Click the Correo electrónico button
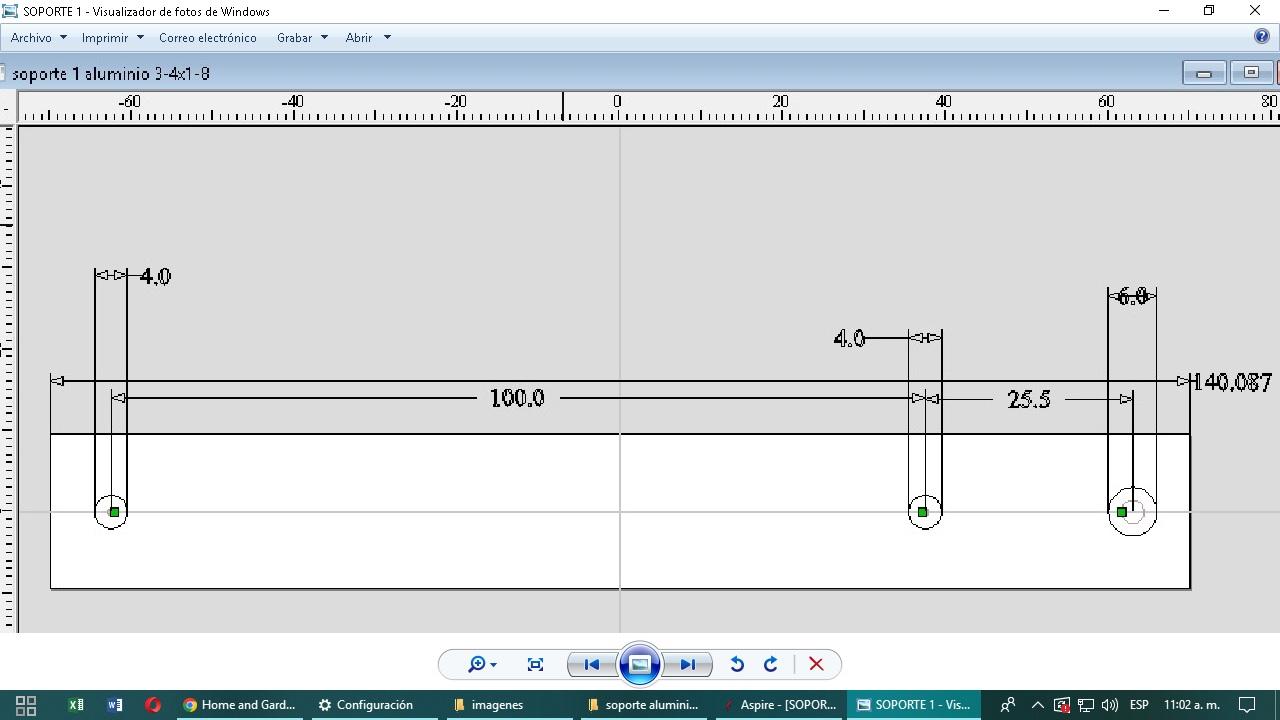Screen dimensions: 1280x720 tap(208, 38)
